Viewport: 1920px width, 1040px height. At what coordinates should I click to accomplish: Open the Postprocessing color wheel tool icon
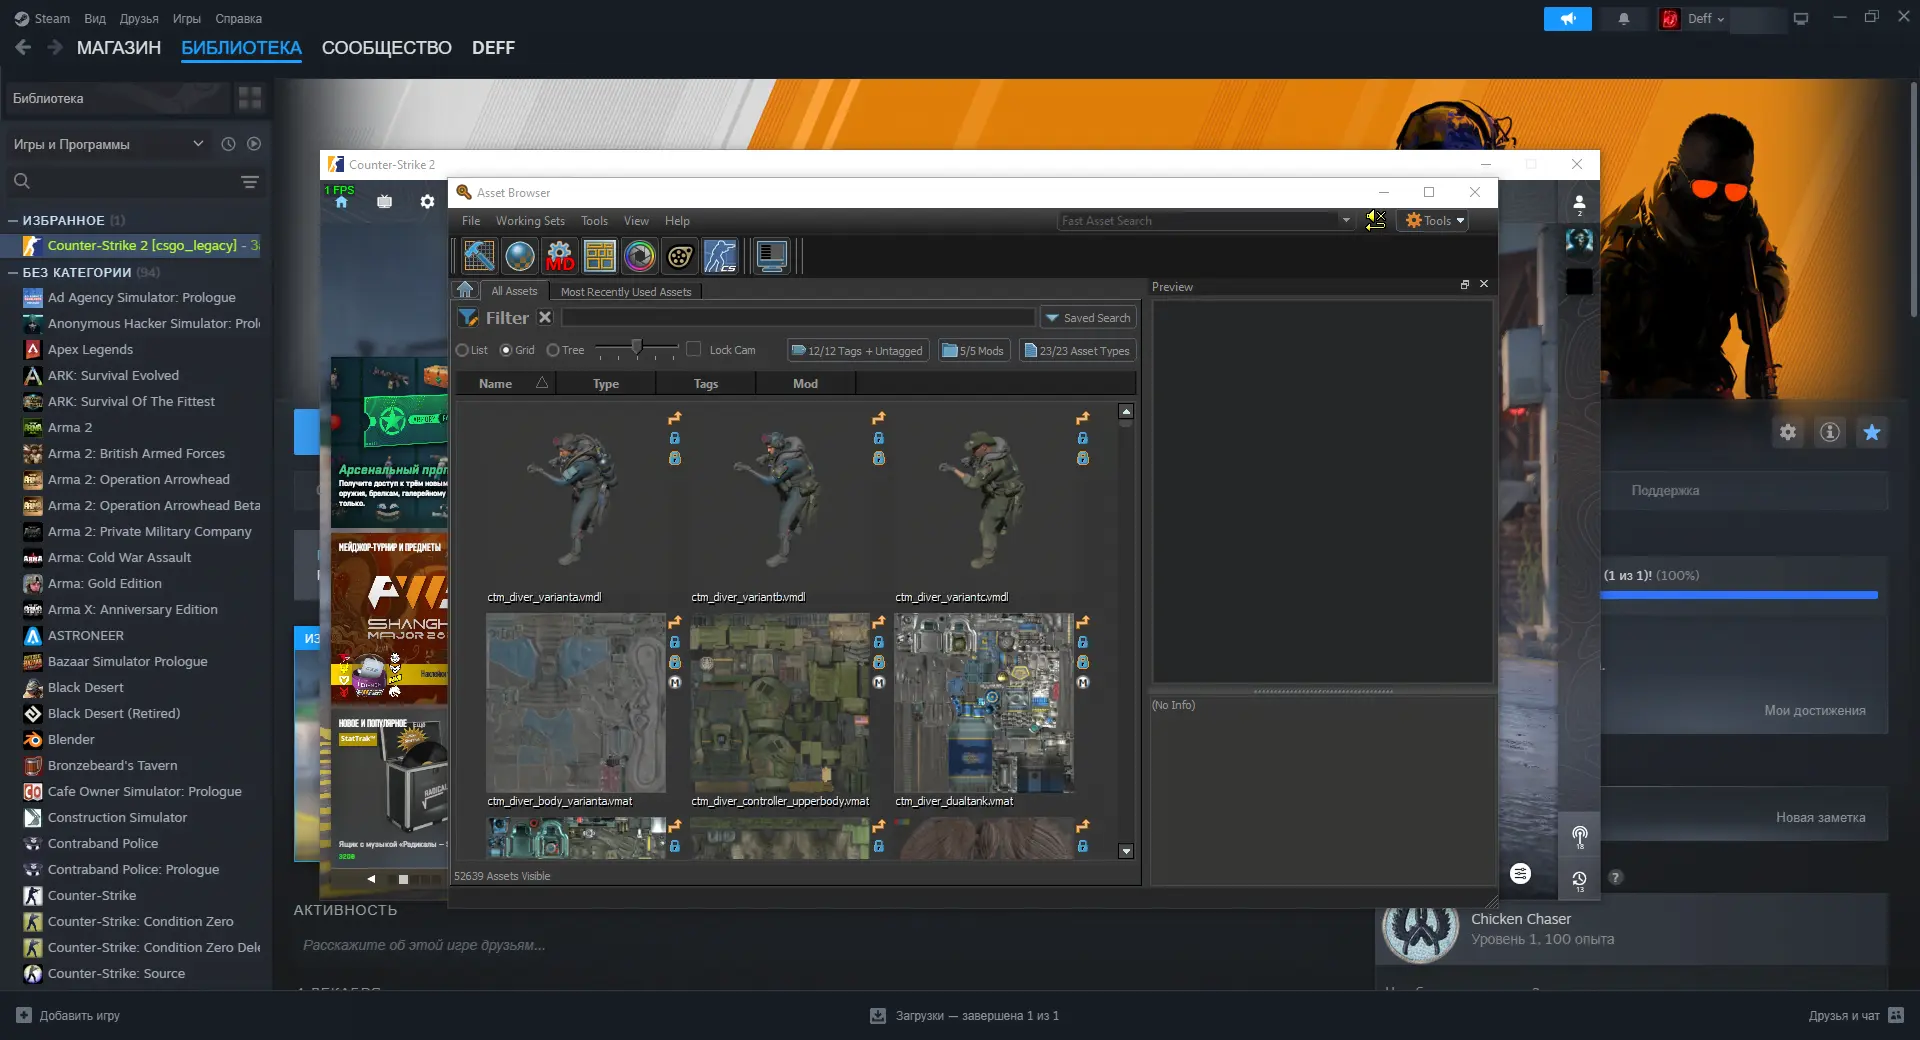(640, 257)
